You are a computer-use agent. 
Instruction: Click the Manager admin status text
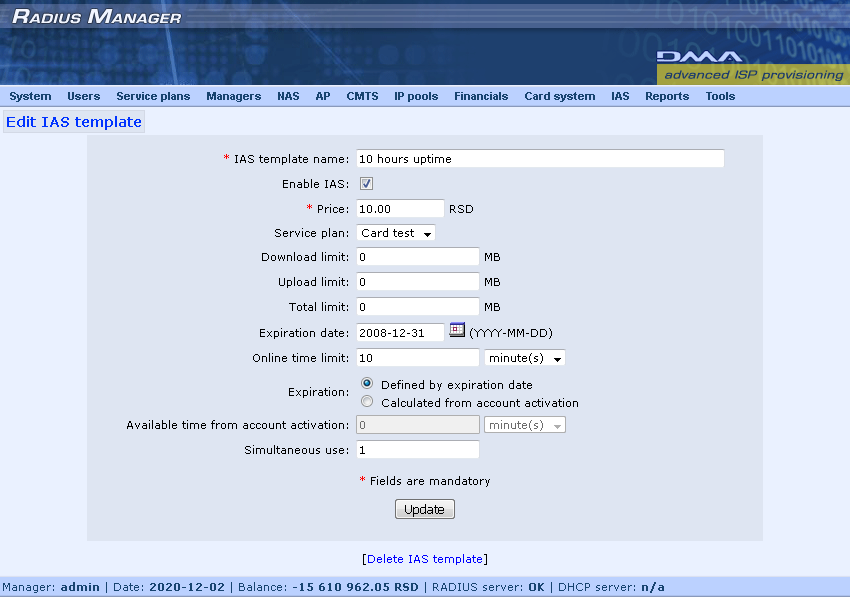51,587
